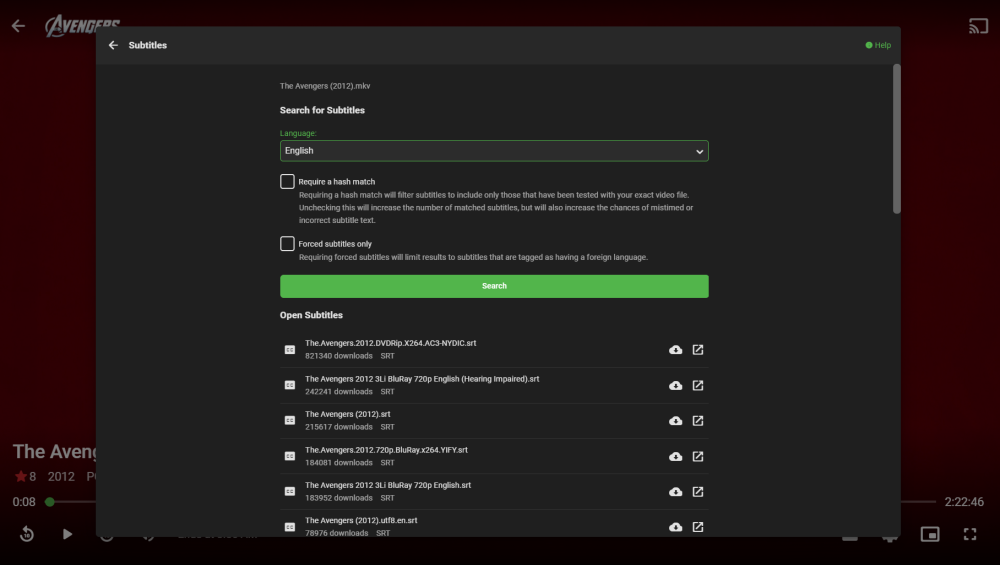Download The Avengers 2012 3Li BluRay 720p English.srt
Screen dimensions: 1000x565
pos(675,492)
